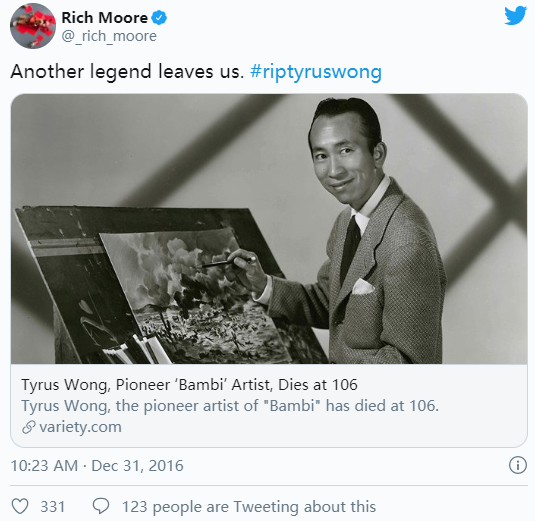Screen dimensions: 535x521
Task: Click the 331 likes count
Action: coord(53,506)
